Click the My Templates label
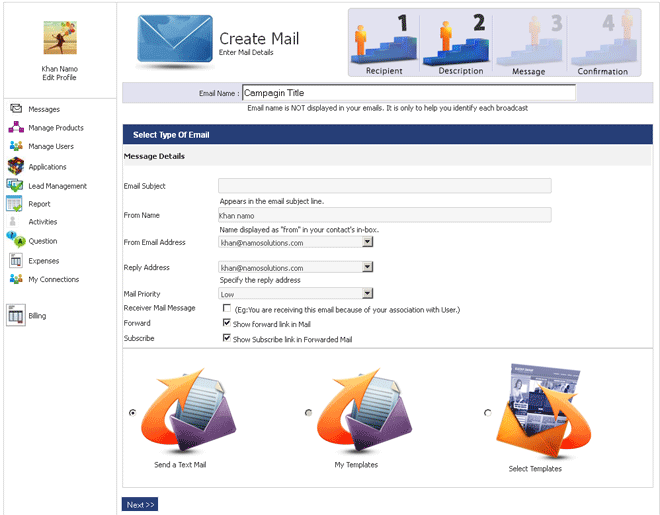This screenshot has width=660, height=515. (x=356, y=465)
